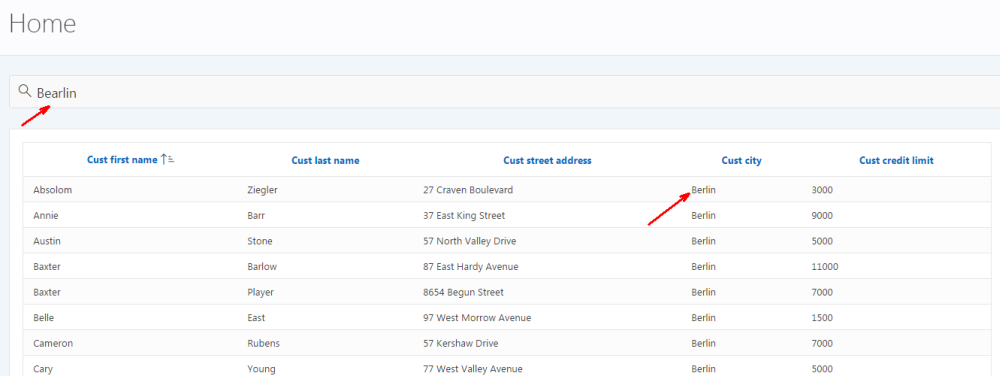Select address 37 East King Street
The image size is (1000, 376).
tap(464, 215)
